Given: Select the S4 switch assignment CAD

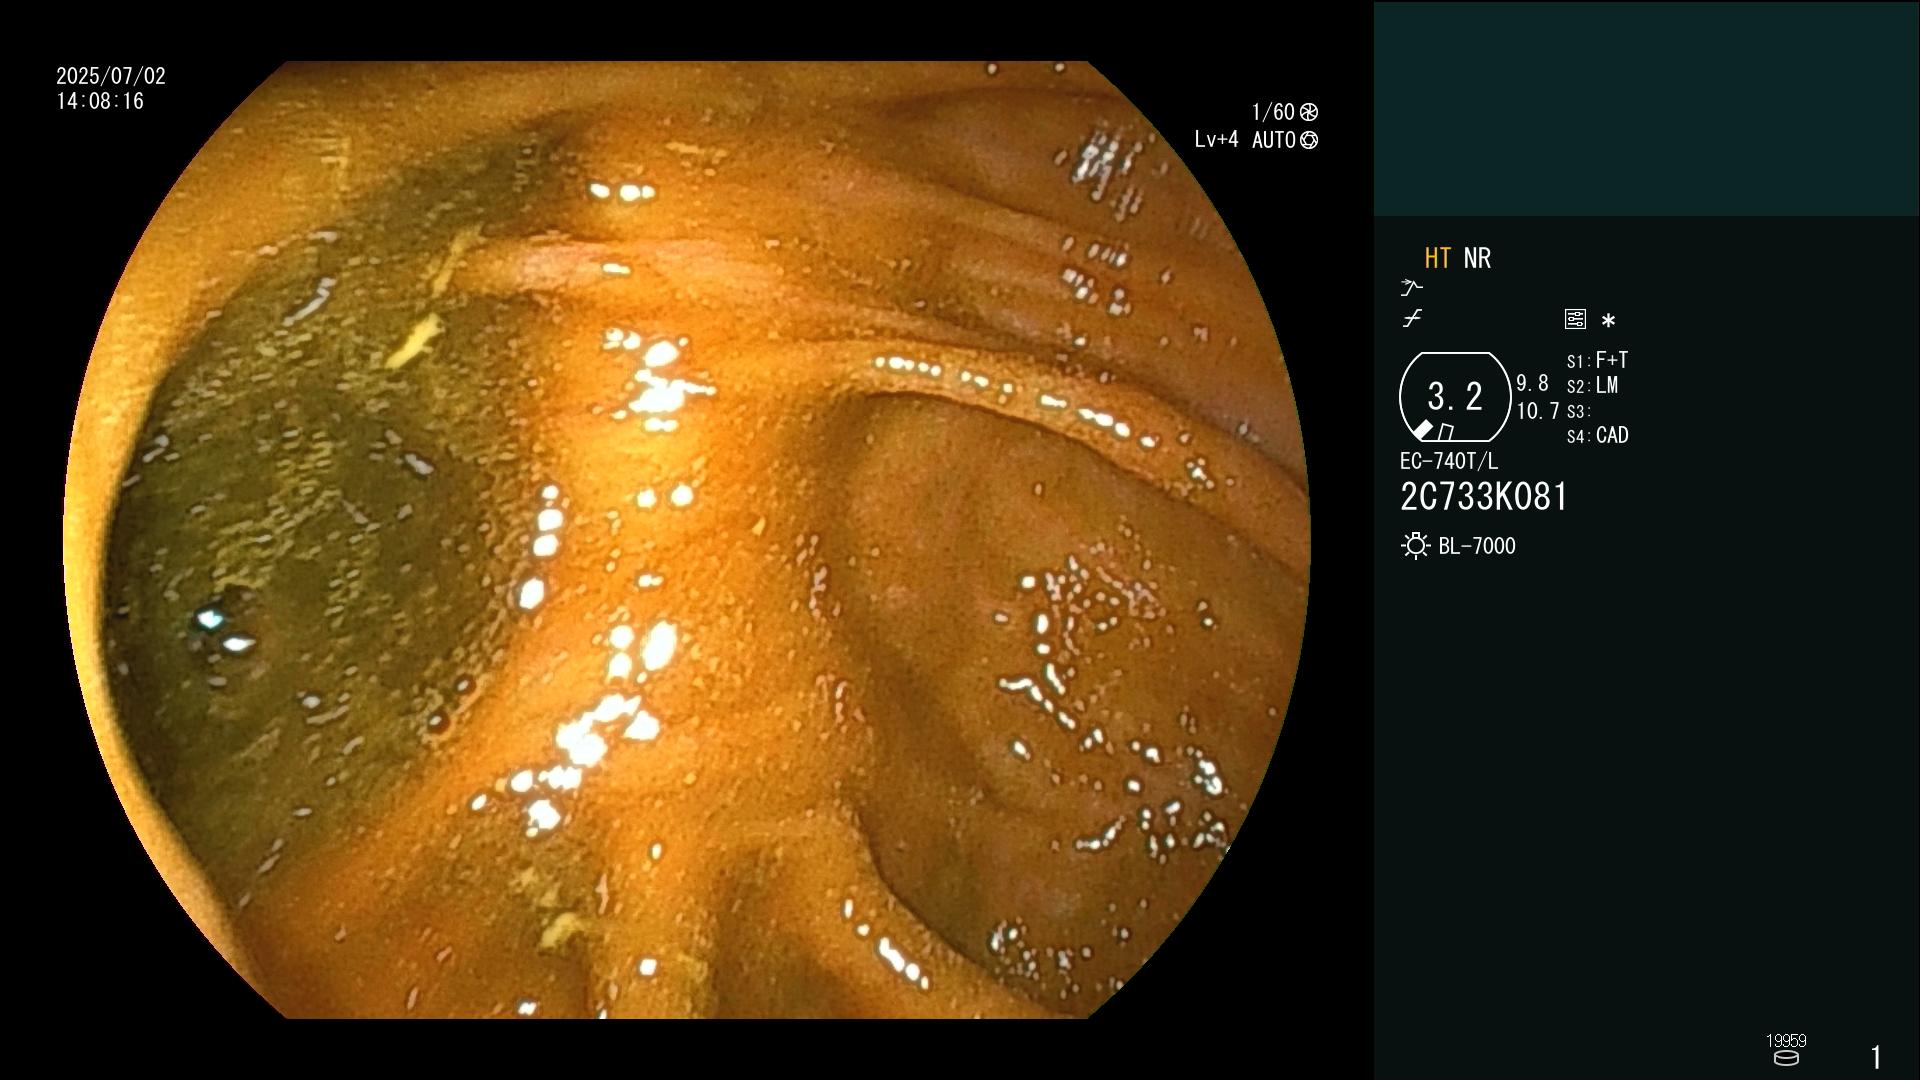Looking at the screenshot, I should 1598,436.
